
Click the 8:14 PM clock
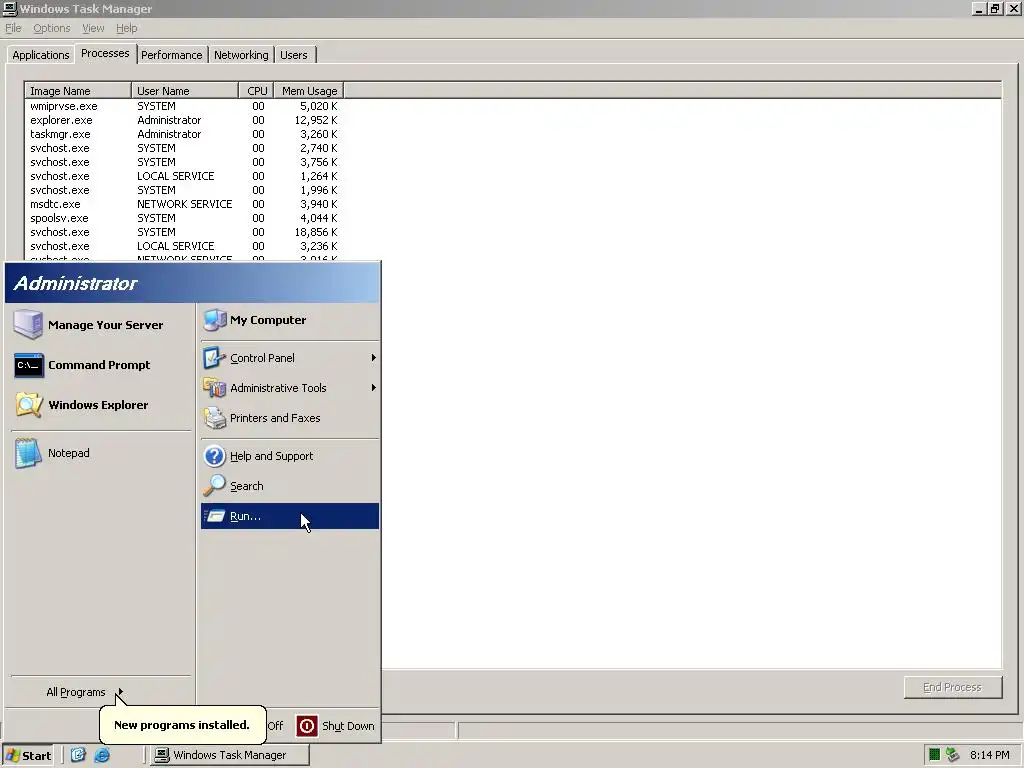pos(989,755)
